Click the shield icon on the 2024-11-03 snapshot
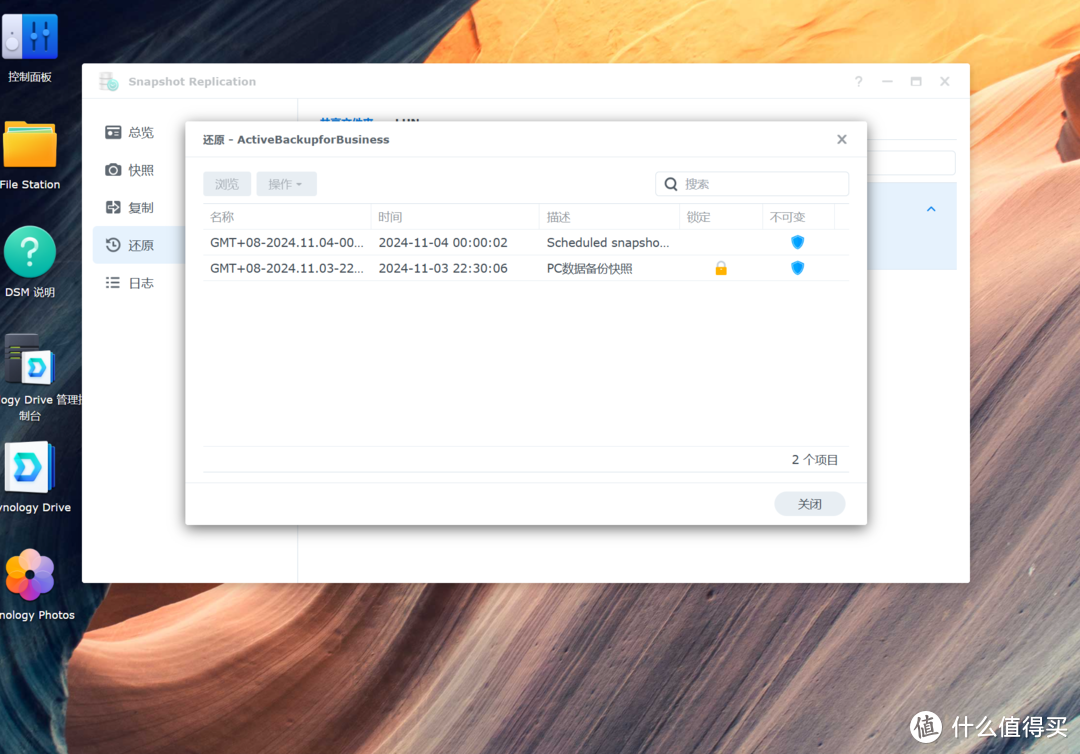 click(x=797, y=268)
